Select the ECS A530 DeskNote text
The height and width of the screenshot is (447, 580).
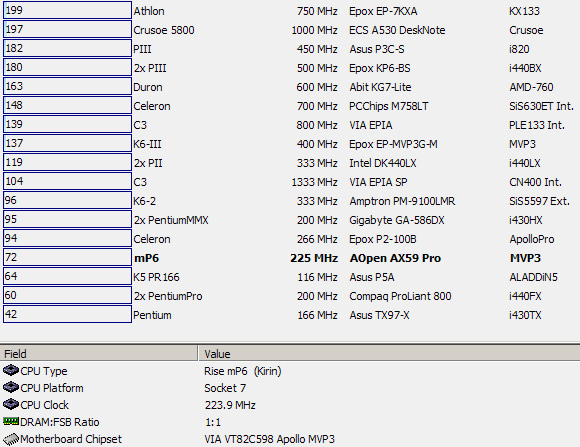[397, 30]
